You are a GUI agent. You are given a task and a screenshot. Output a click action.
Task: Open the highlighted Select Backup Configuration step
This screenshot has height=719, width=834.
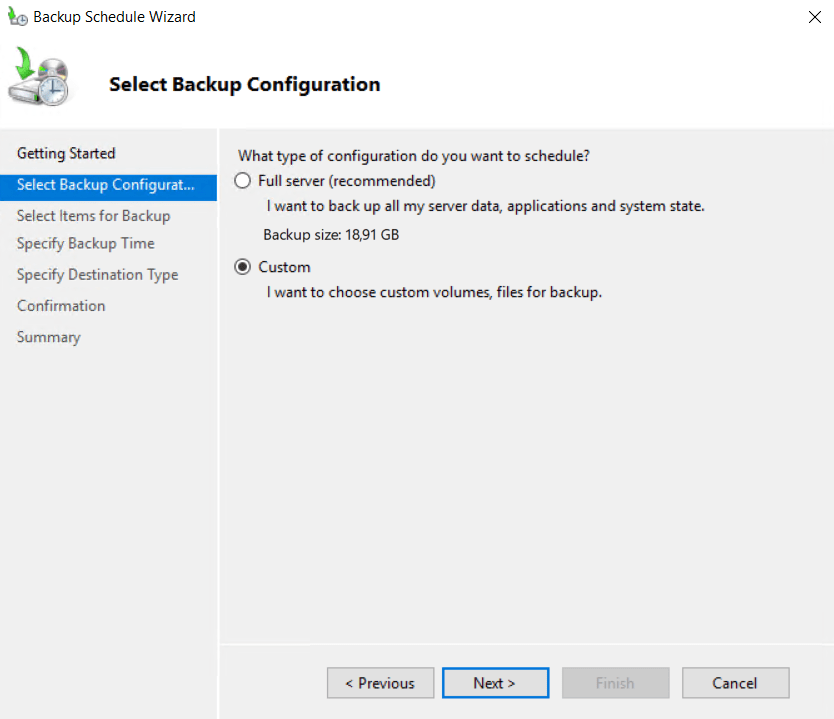pos(105,185)
